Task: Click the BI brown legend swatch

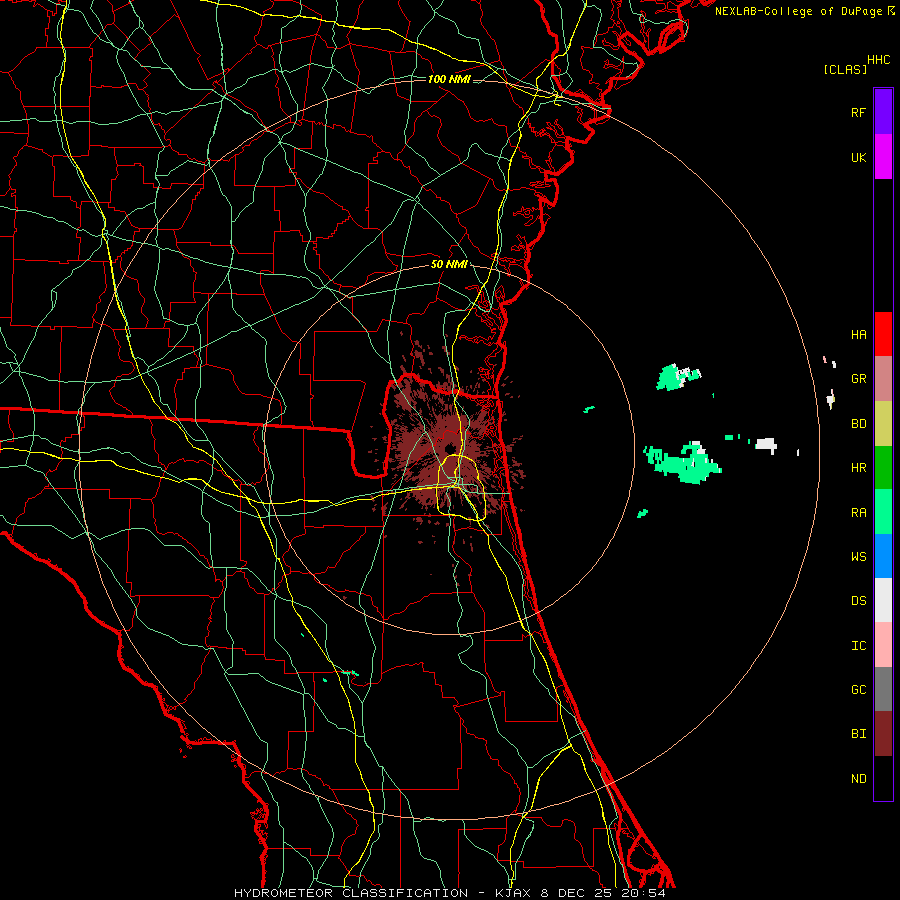Action: click(x=883, y=734)
